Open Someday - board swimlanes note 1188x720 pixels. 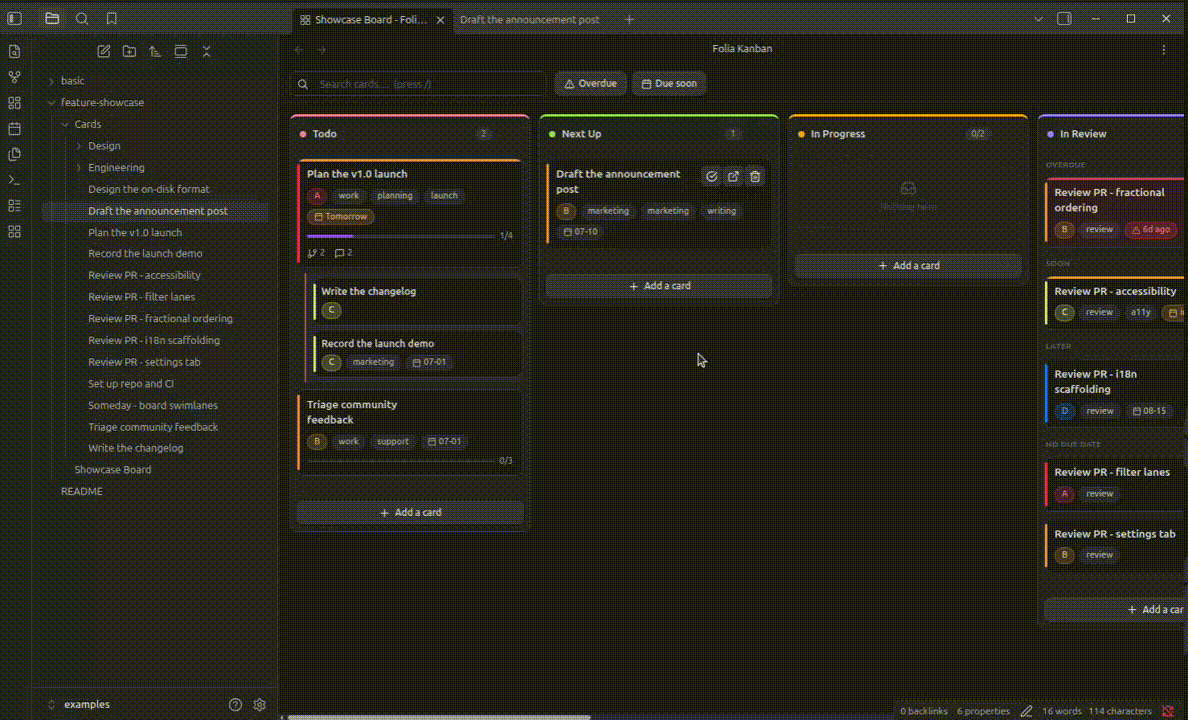(152, 405)
